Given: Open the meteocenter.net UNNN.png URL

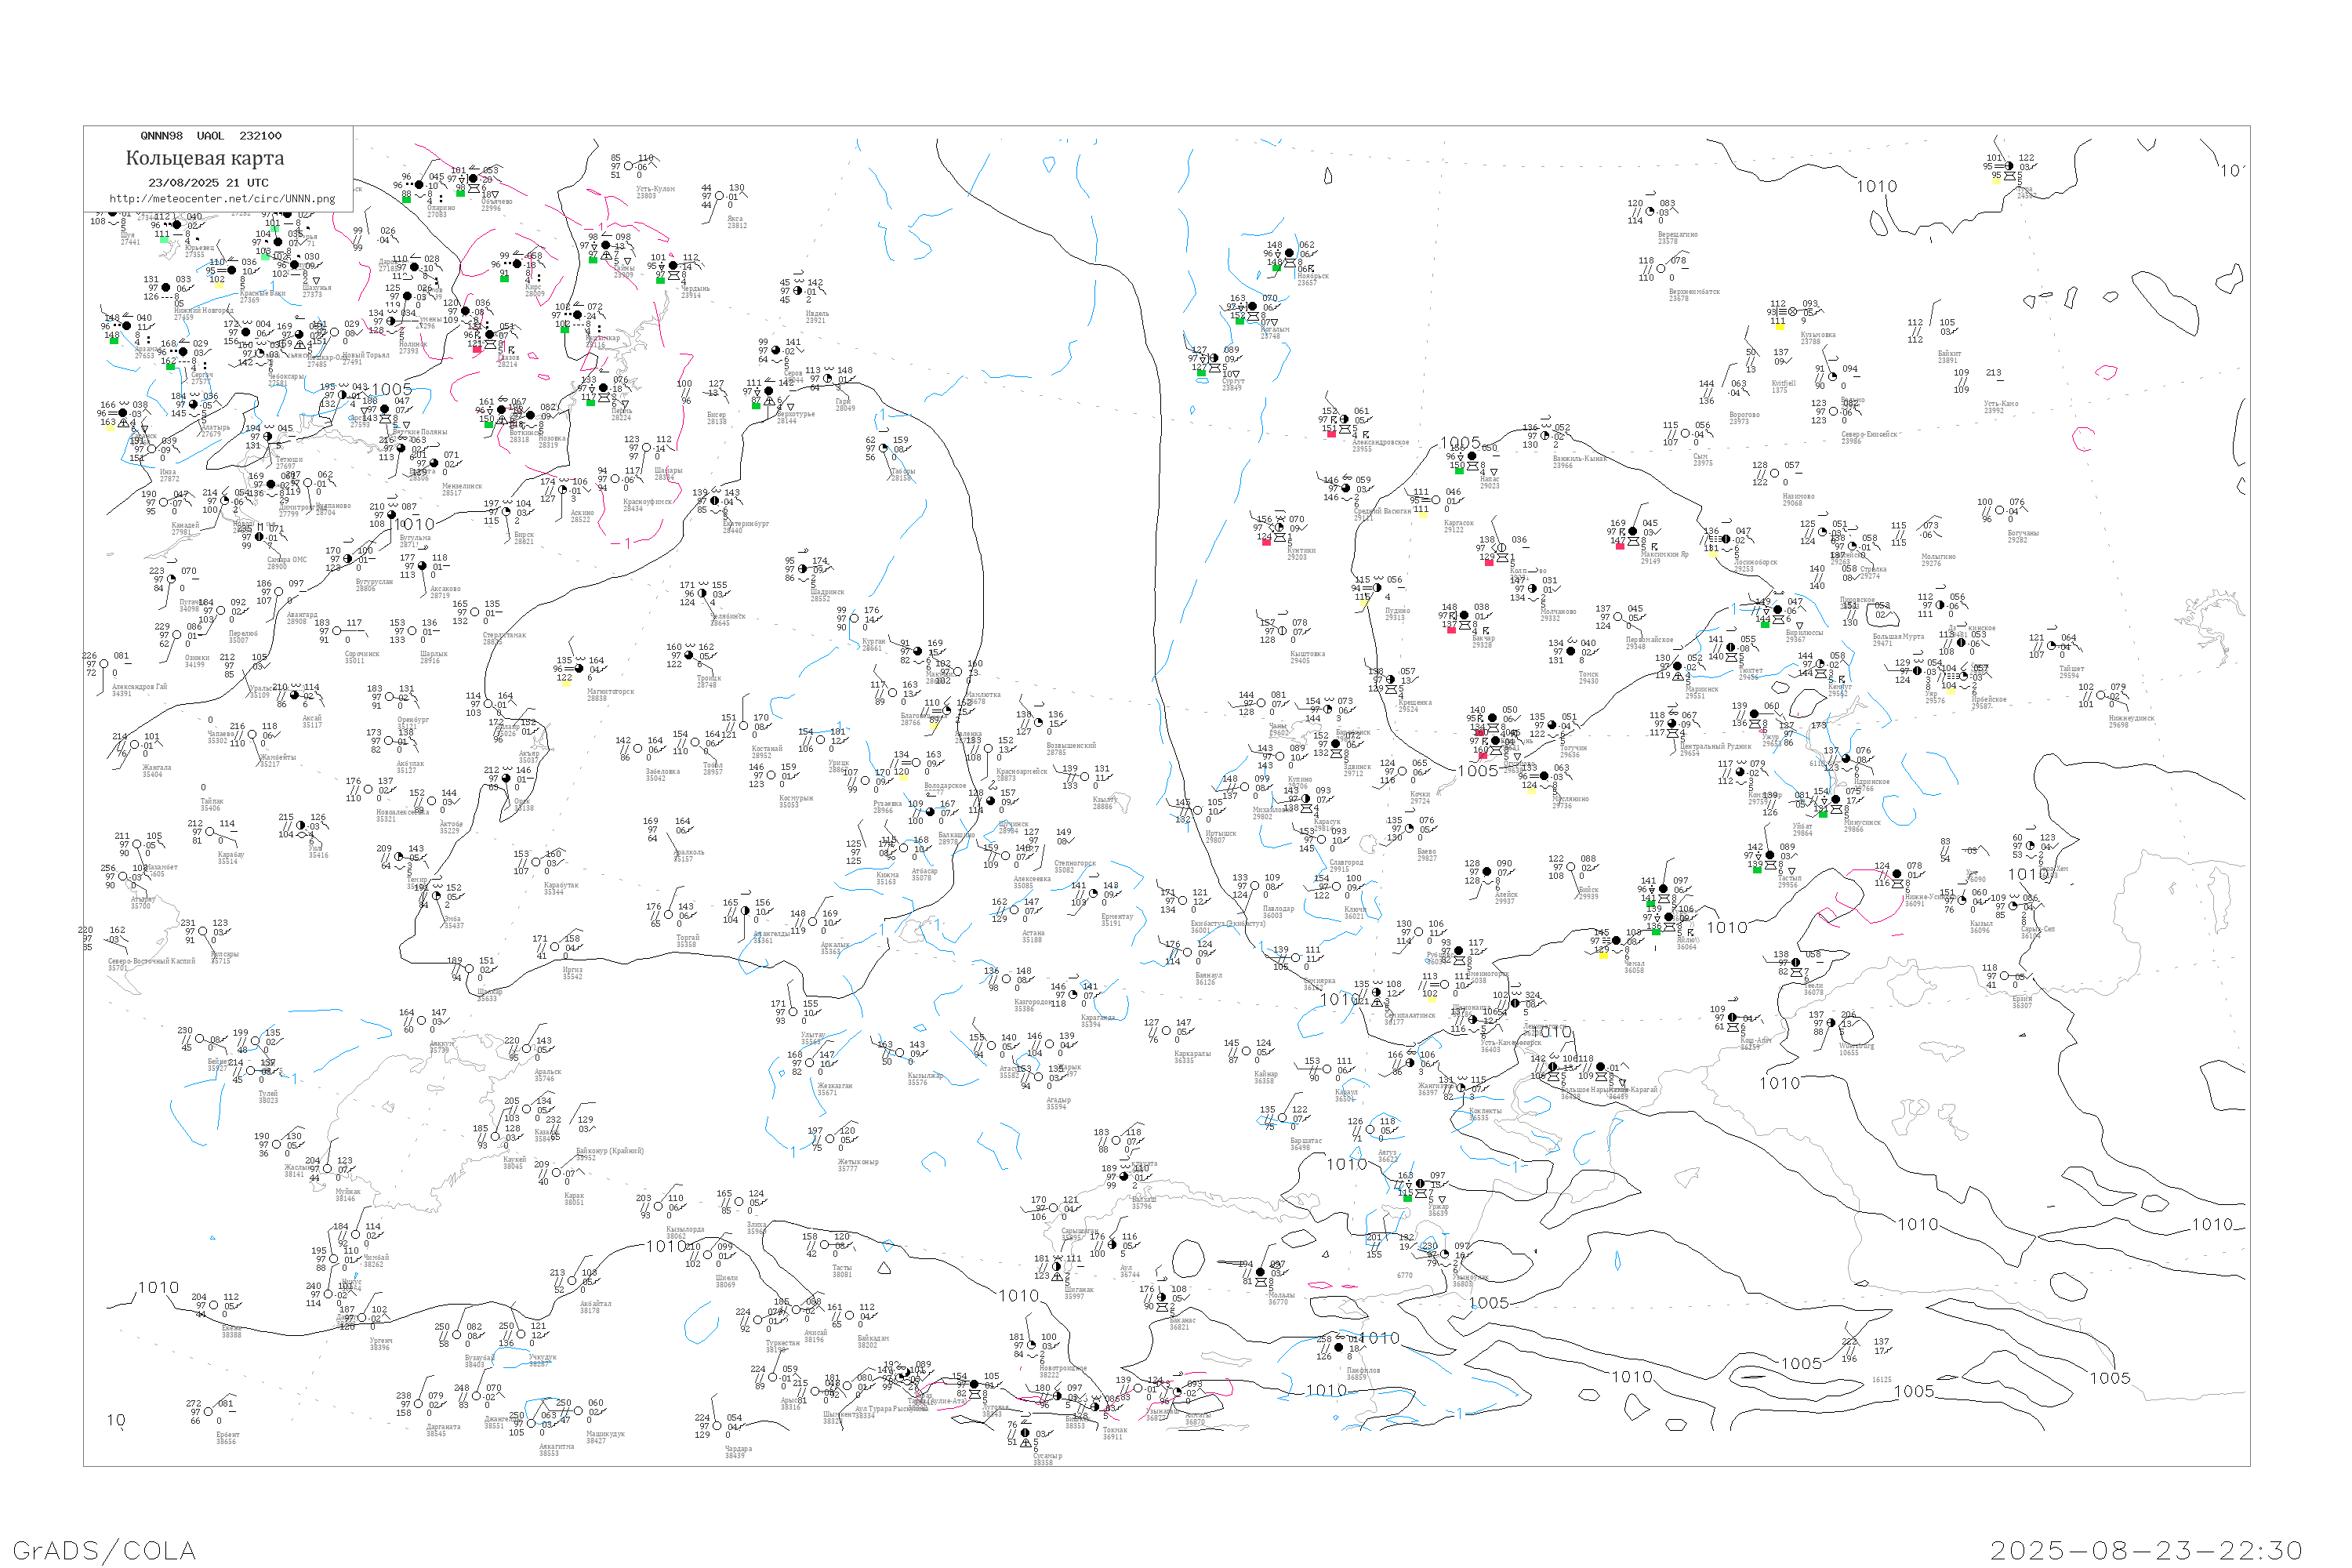Looking at the screenshot, I should (x=222, y=199).
